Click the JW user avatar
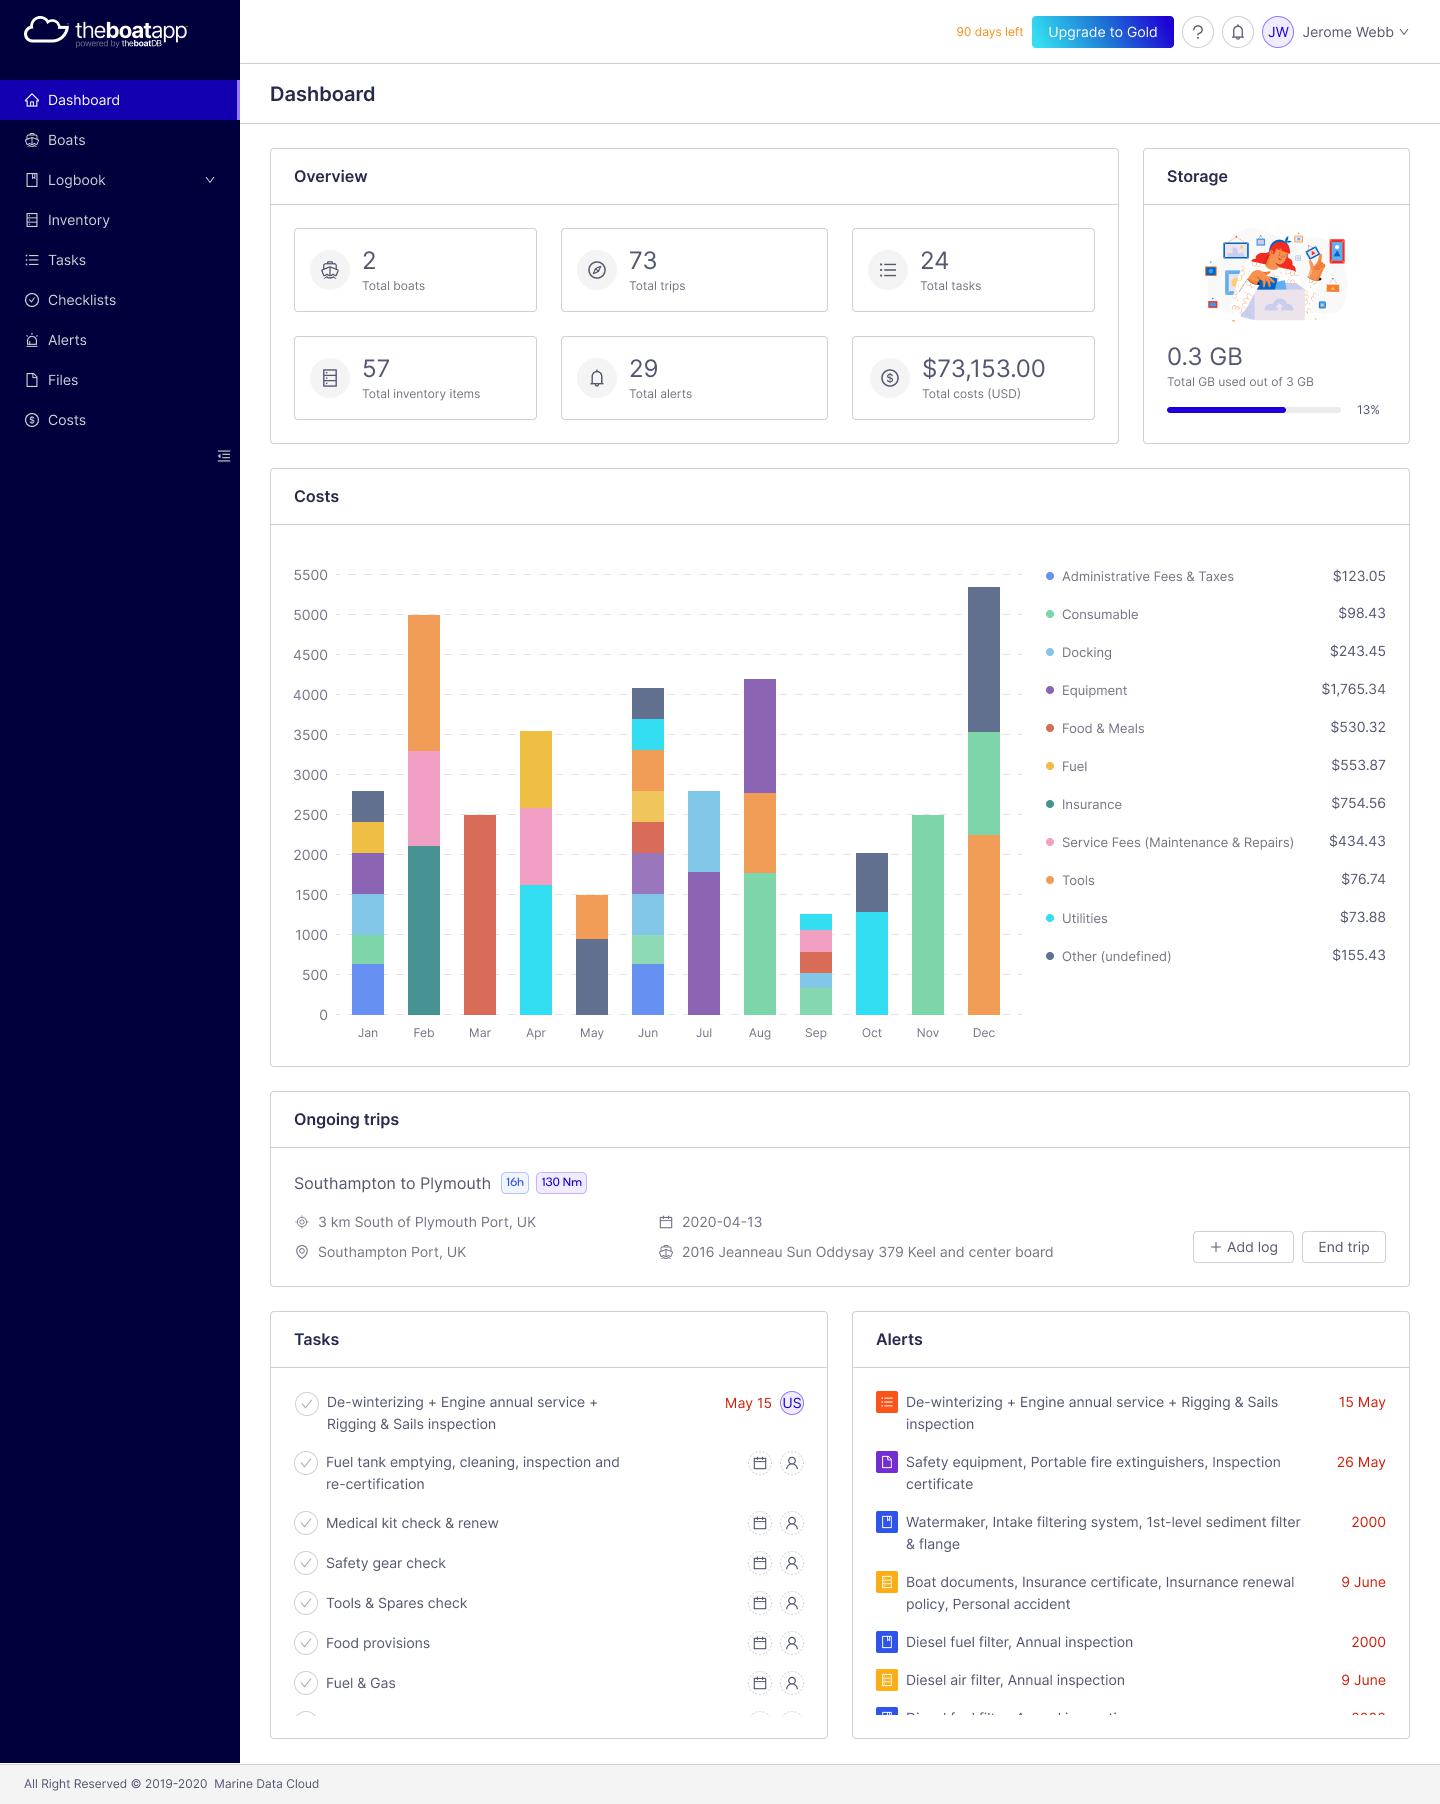The height and width of the screenshot is (1804, 1440). 1278,32
